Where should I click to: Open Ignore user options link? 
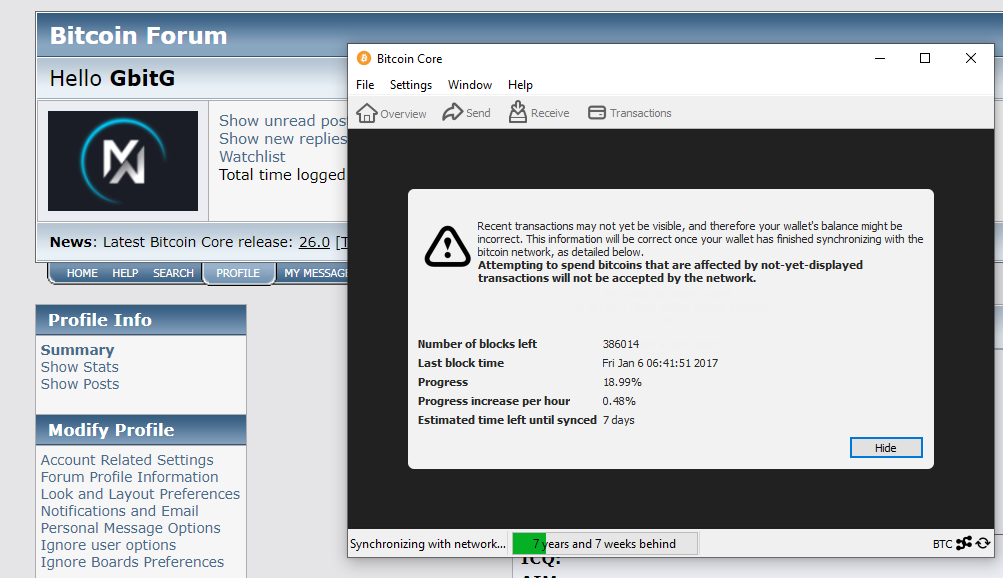point(109,545)
